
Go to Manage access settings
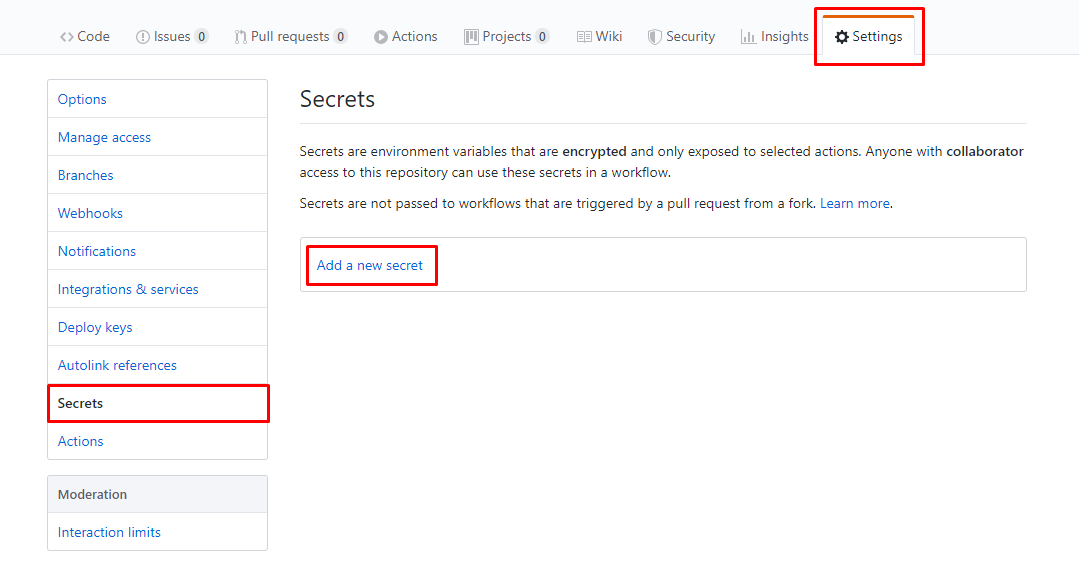[104, 137]
